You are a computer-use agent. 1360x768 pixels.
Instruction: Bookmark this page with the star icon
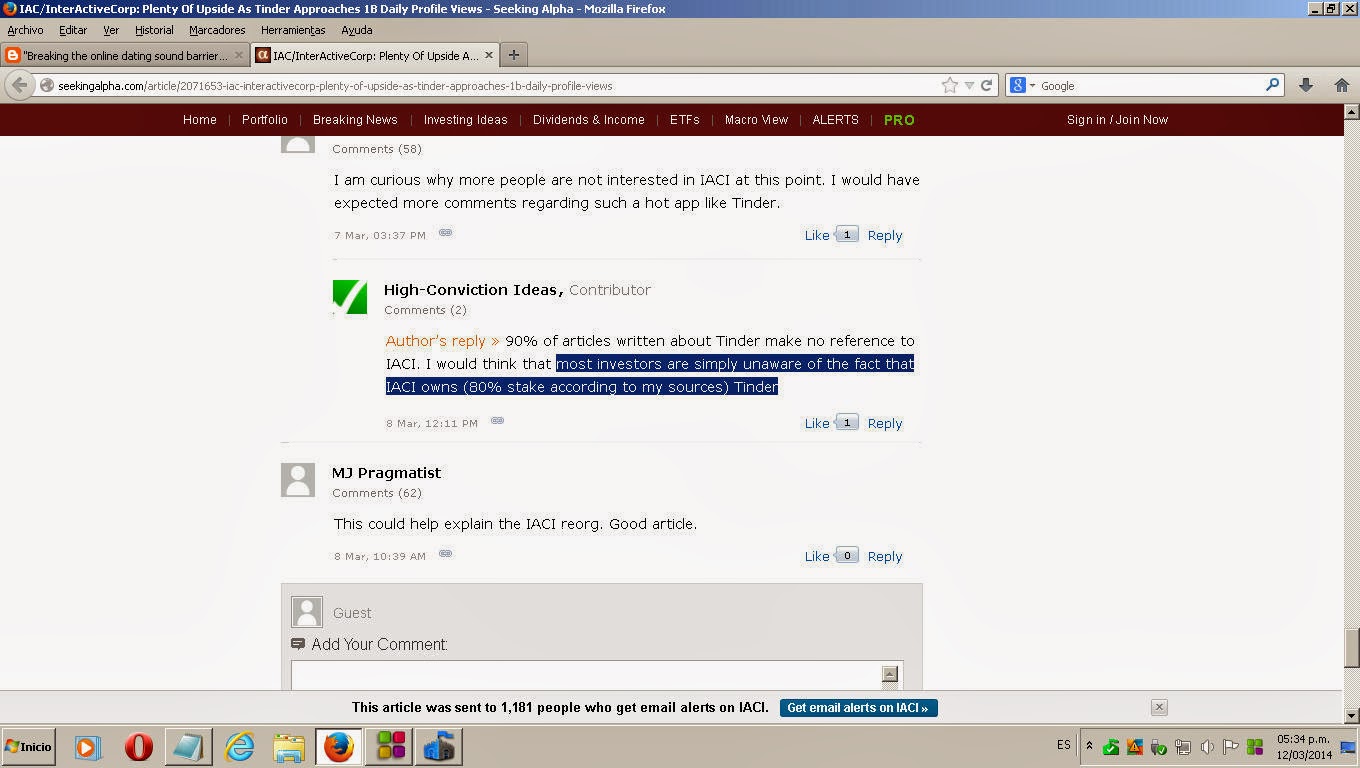click(x=950, y=86)
